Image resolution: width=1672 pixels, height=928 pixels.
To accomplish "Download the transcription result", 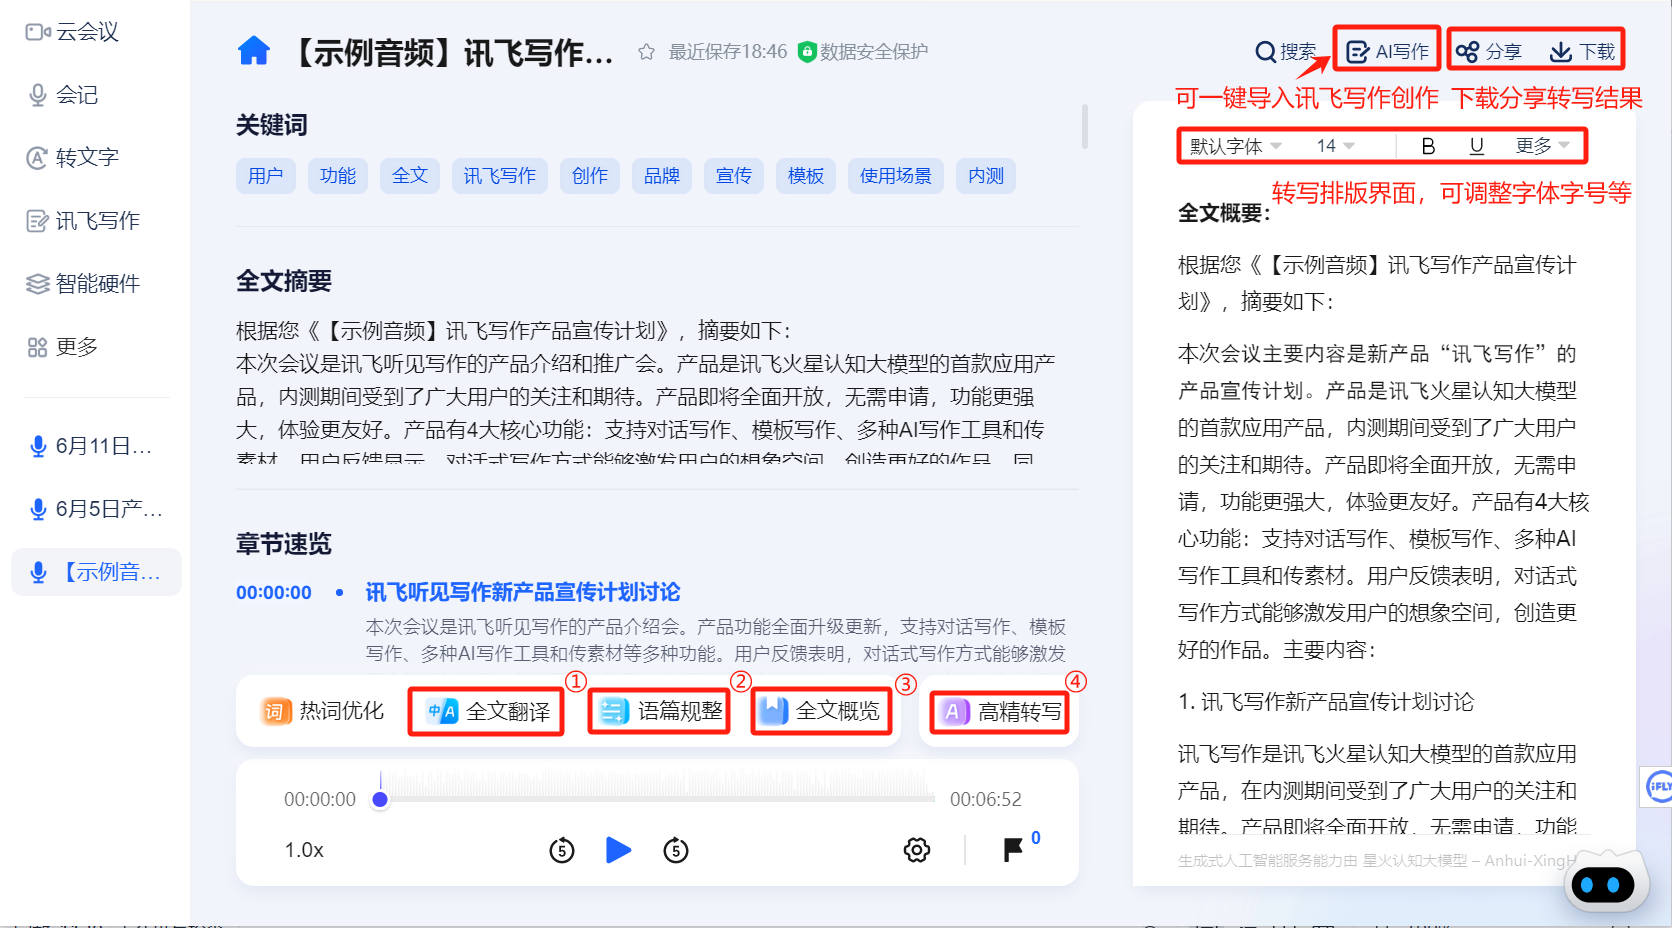I will (x=1582, y=52).
